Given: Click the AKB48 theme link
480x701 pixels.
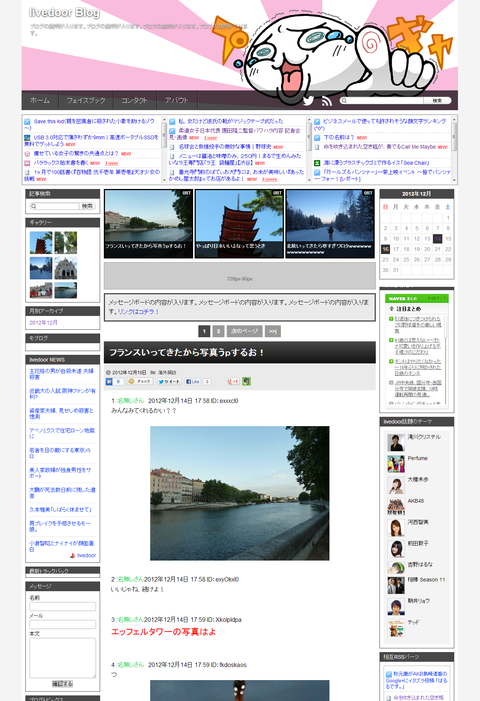Looking at the screenshot, I should (416, 501).
